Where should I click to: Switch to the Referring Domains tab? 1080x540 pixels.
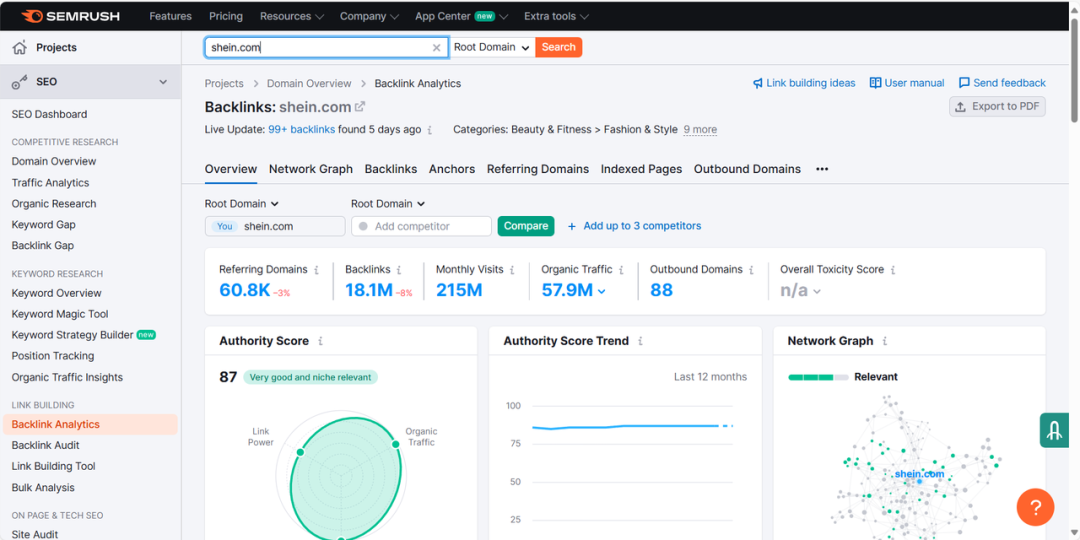click(x=538, y=169)
